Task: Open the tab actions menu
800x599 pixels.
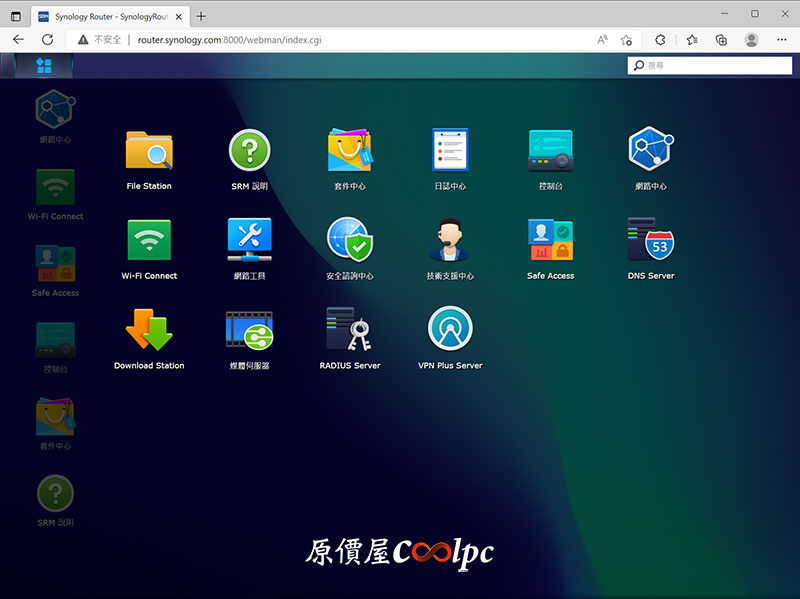Action: point(16,16)
